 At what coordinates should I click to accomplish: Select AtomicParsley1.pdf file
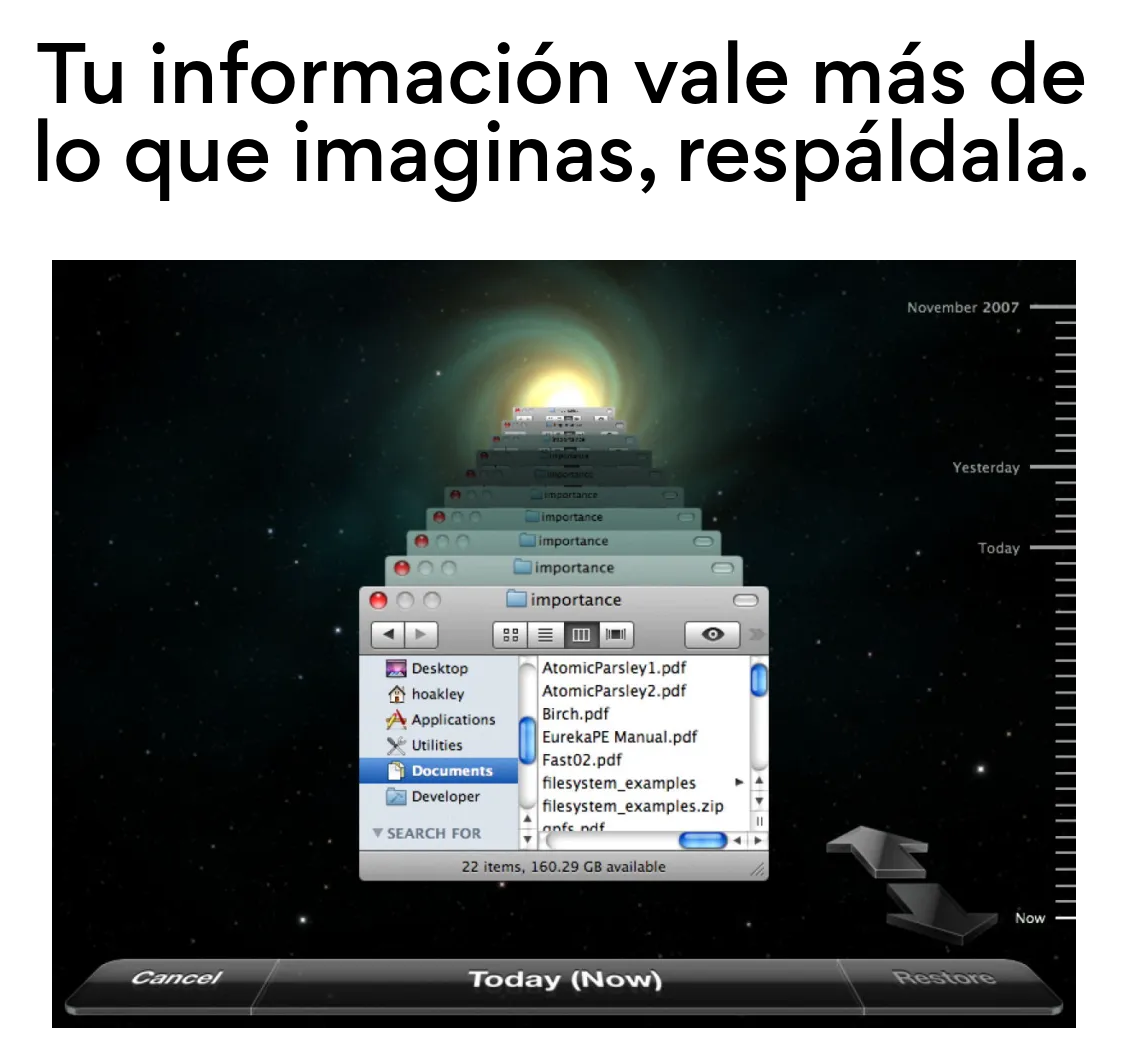pyautogui.click(x=614, y=668)
